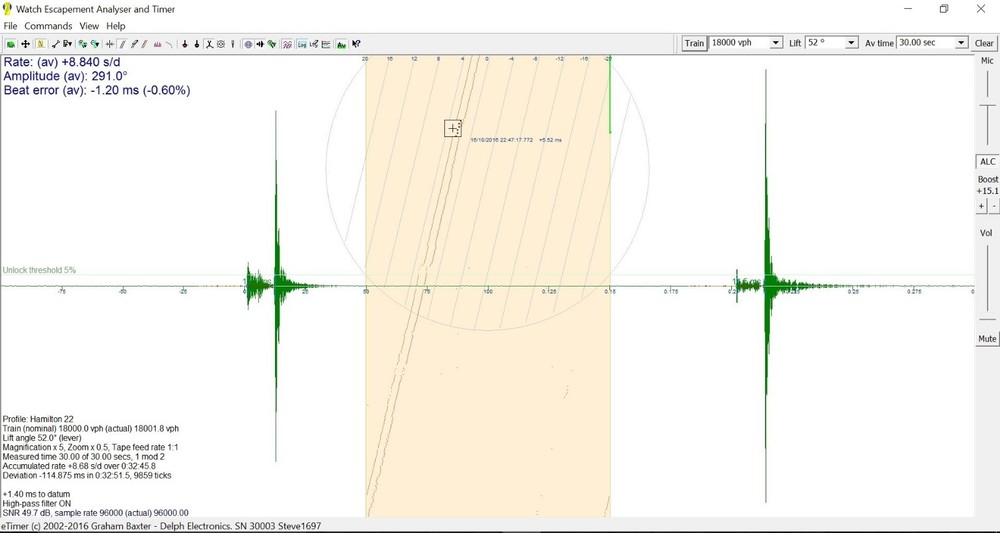Open the View menu
1000x533 pixels.
coord(89,26)
